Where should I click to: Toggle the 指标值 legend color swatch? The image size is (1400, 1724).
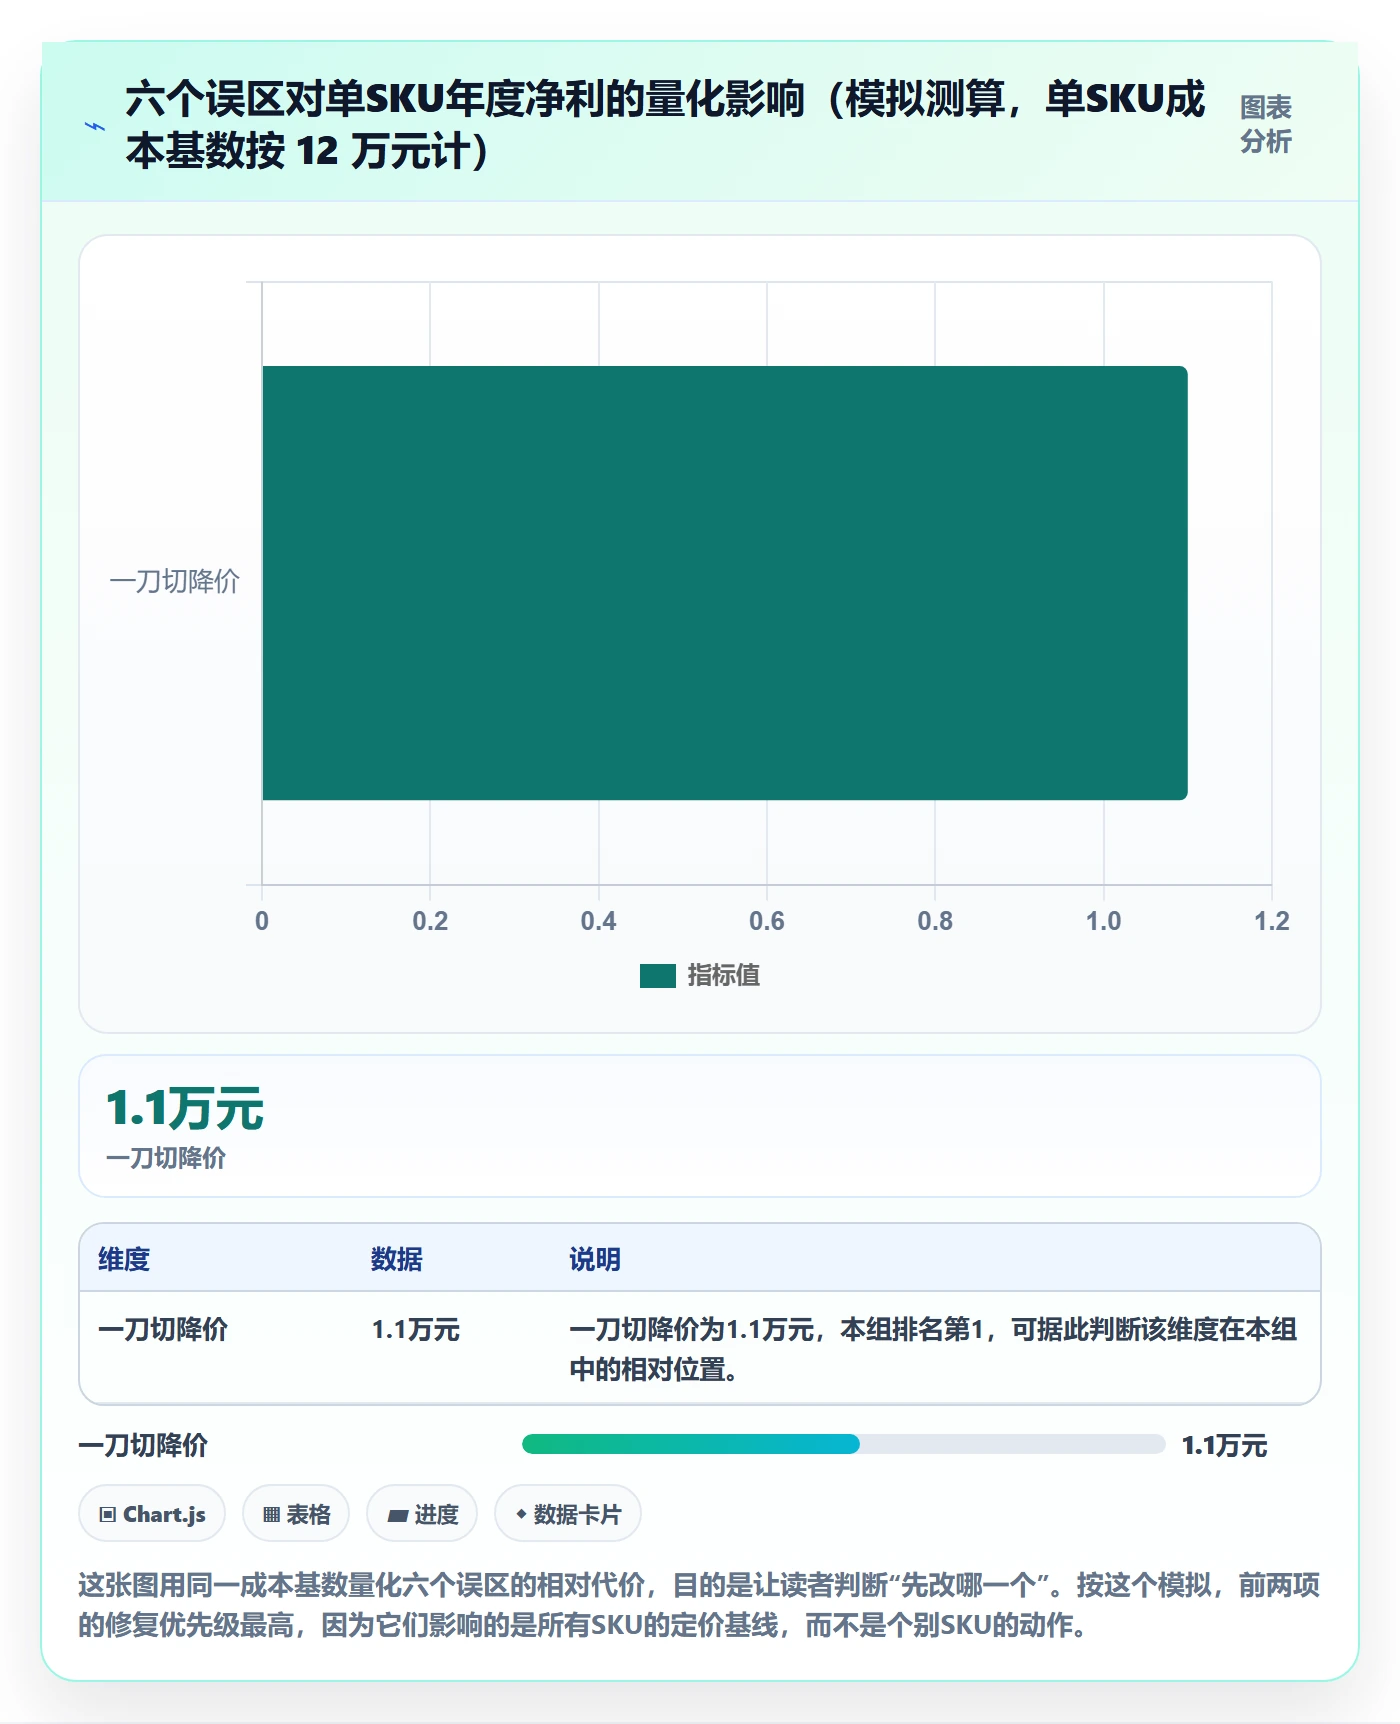coord(658,975)
